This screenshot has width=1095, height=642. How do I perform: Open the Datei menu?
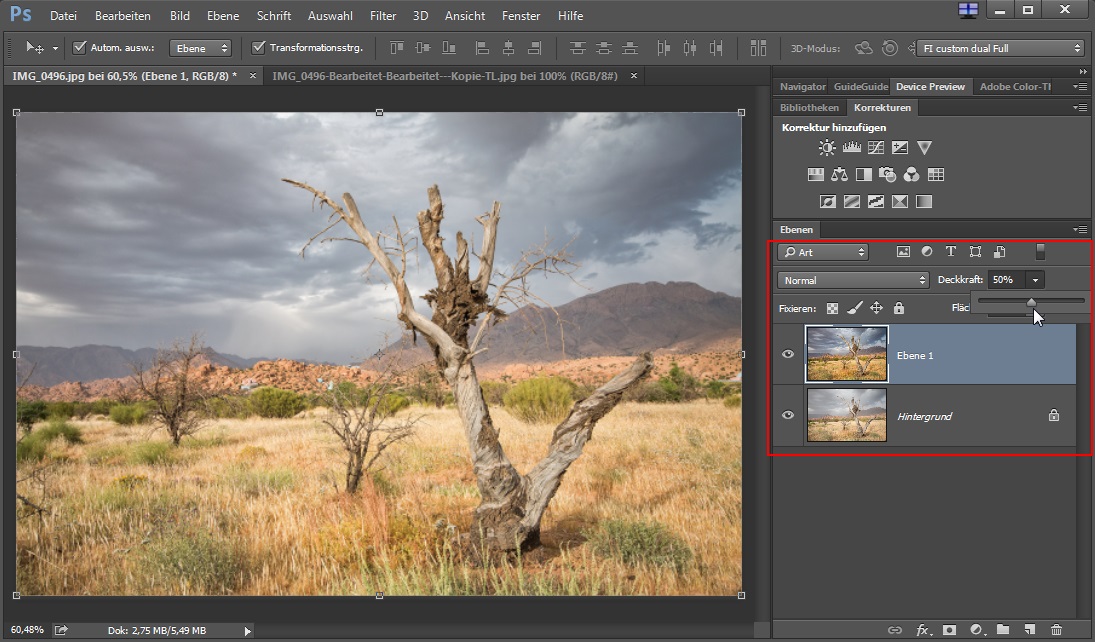coord(64,15)
